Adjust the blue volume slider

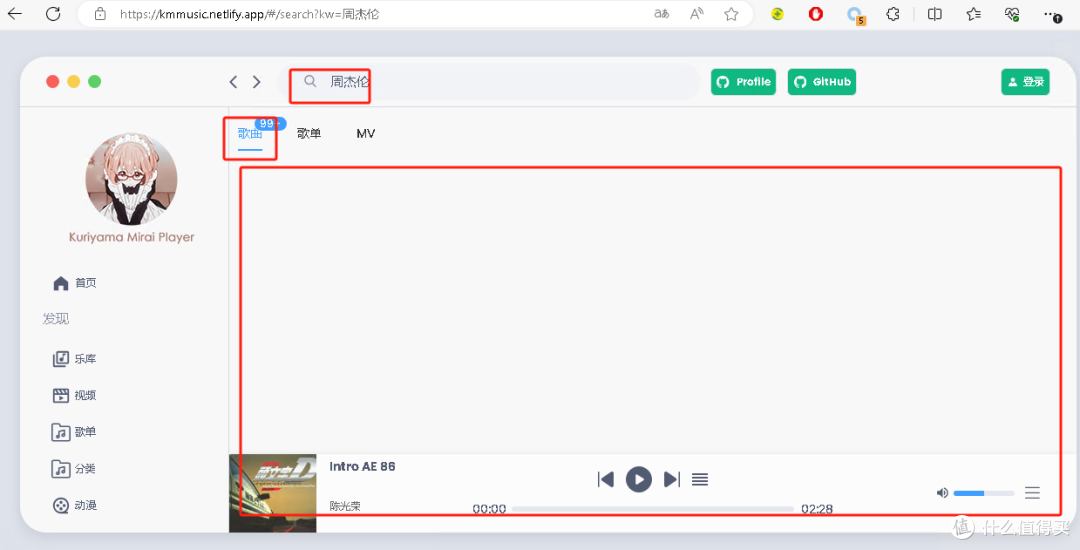click(x=984, y=493)
